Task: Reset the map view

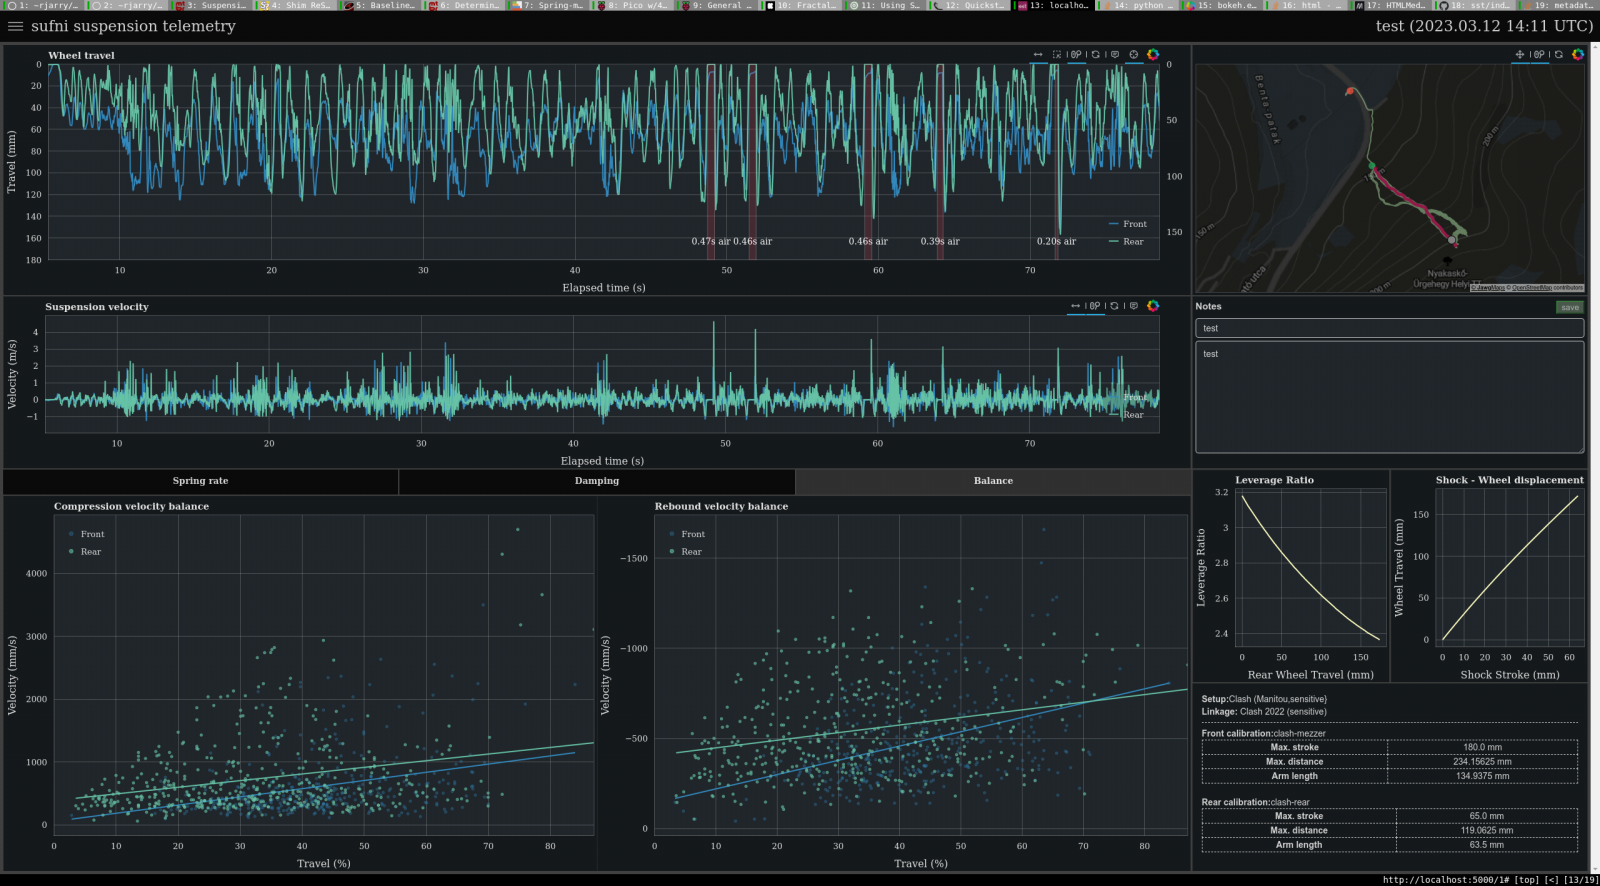Action: (1558, 55)
